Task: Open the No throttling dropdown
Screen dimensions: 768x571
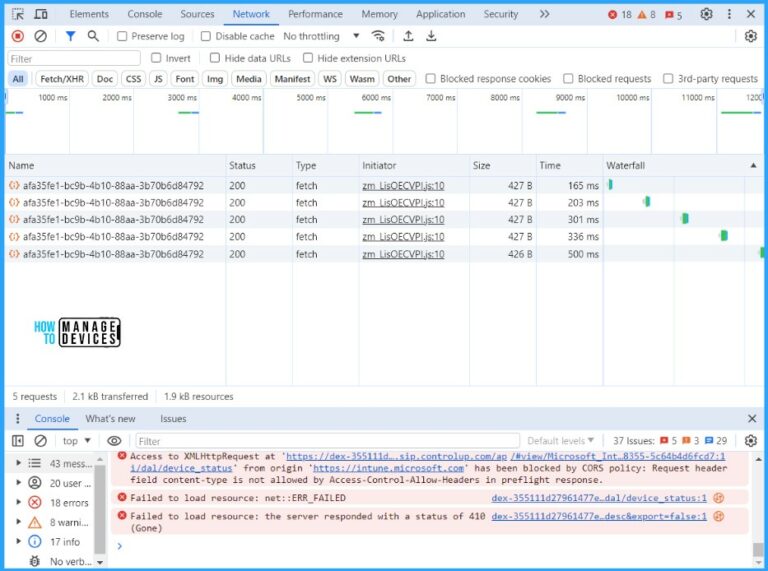Action: [x=321, y=36]
